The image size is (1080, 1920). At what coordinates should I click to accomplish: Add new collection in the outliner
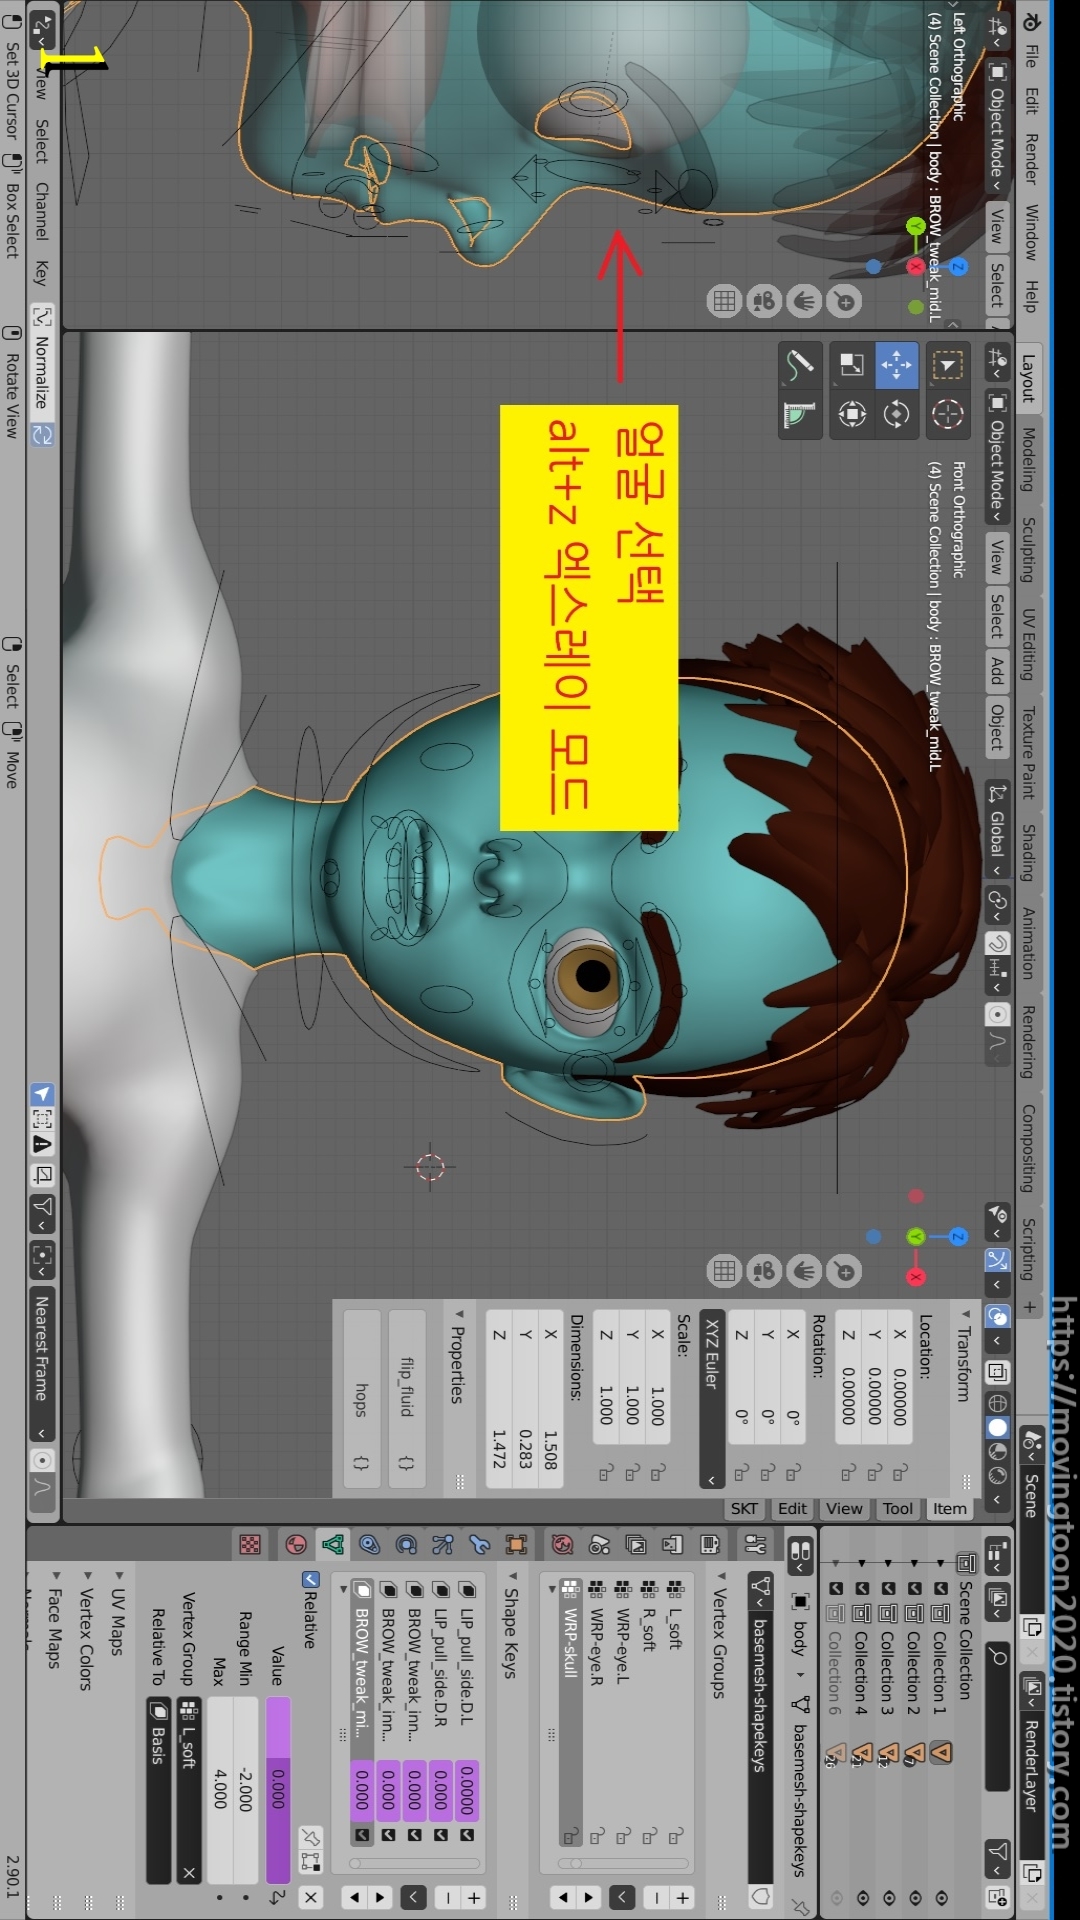point(997,1896)
